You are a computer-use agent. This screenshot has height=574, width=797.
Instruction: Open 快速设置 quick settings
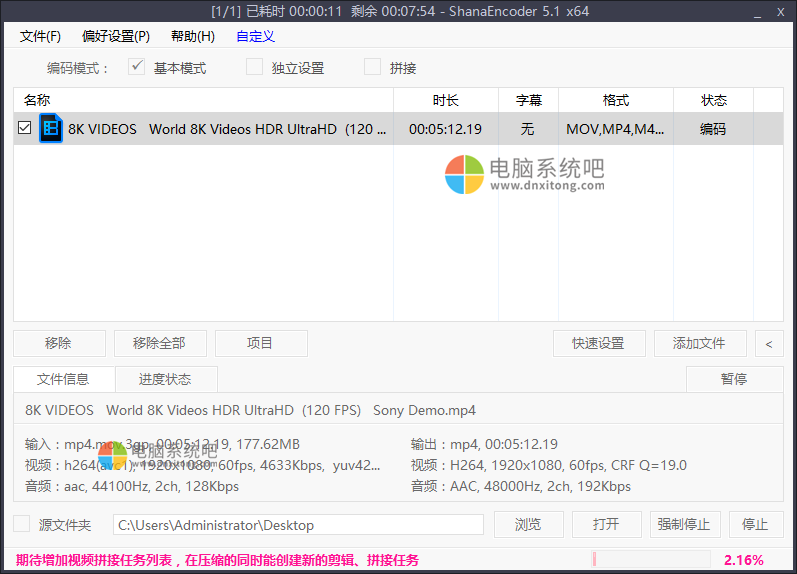[x=599, y=343]
